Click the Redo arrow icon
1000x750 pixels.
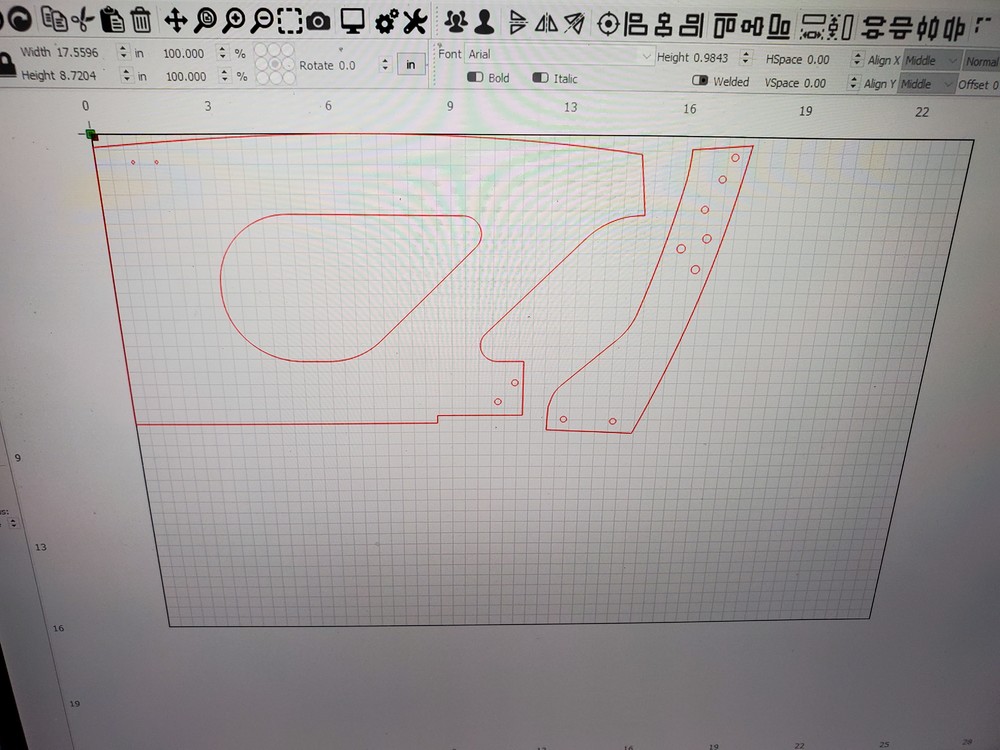[18, 18]
